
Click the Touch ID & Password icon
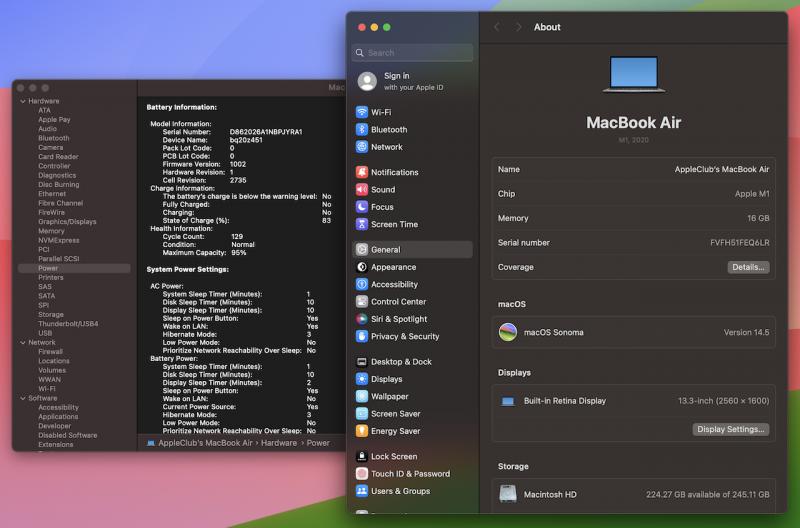362,474
